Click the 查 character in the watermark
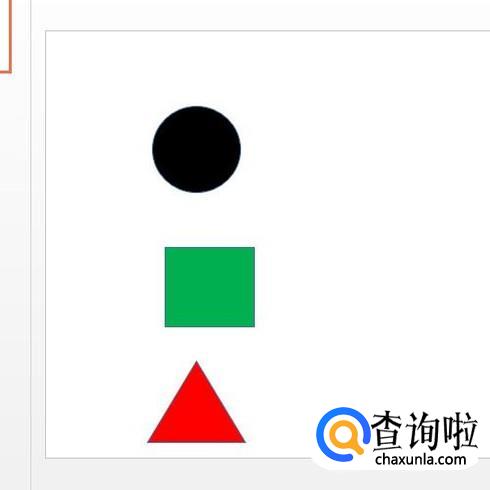The height and width of the screenshot is (490, 490). (387, 430)
